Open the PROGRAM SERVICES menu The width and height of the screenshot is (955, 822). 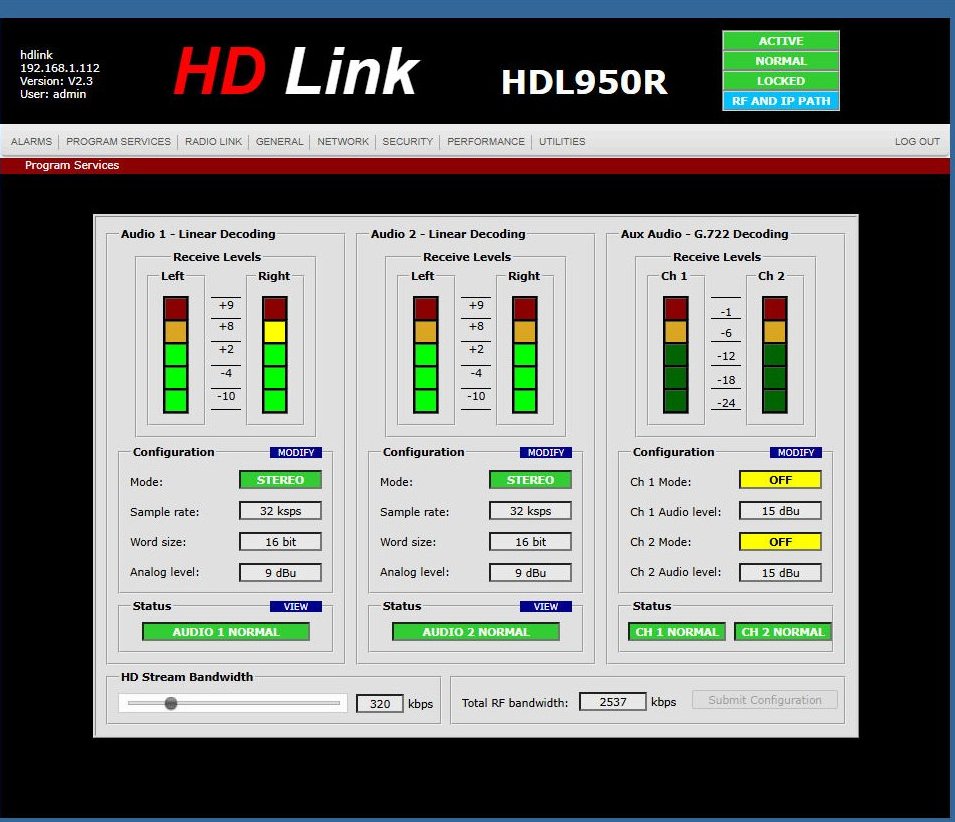coord(118,141)
